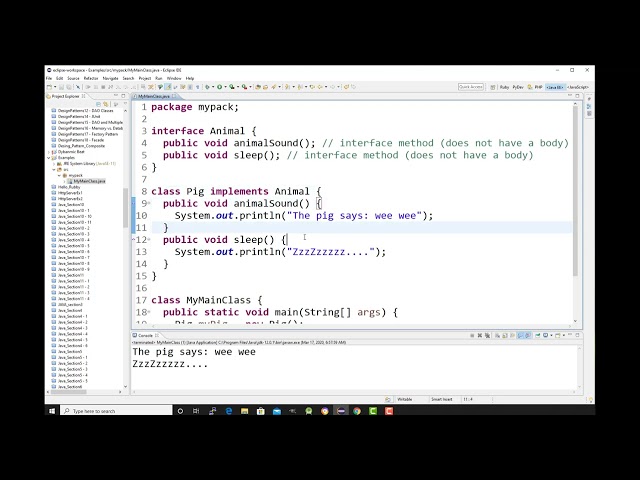Minimize the Console view panel

point(570,335)
